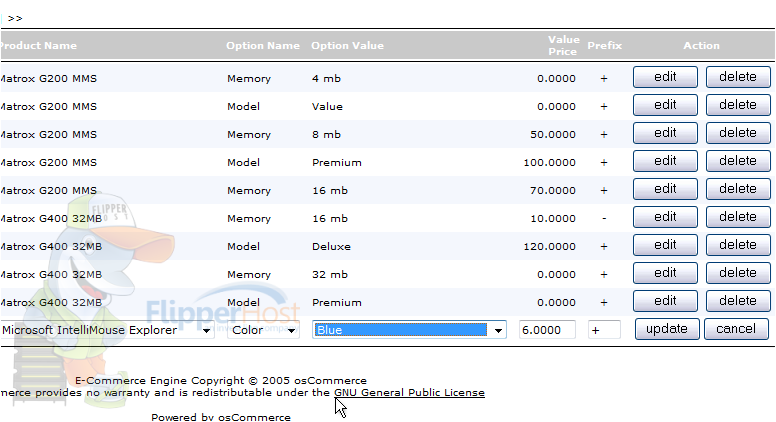Click the prefix field containing +
Viewport: 776px width, 422px height.
click(604, 330)
